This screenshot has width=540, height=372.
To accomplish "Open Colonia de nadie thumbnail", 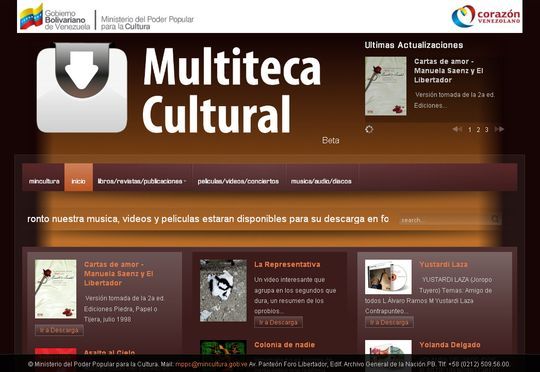I will click(223, 347).
